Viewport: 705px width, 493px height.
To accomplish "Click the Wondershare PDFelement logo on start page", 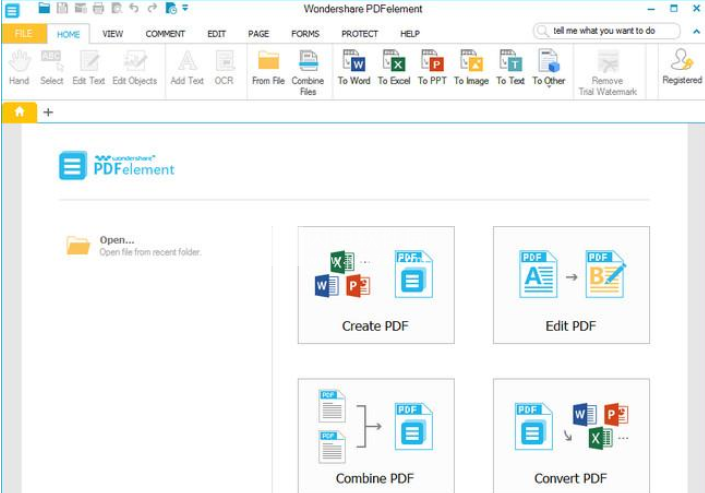I will 116,166.
